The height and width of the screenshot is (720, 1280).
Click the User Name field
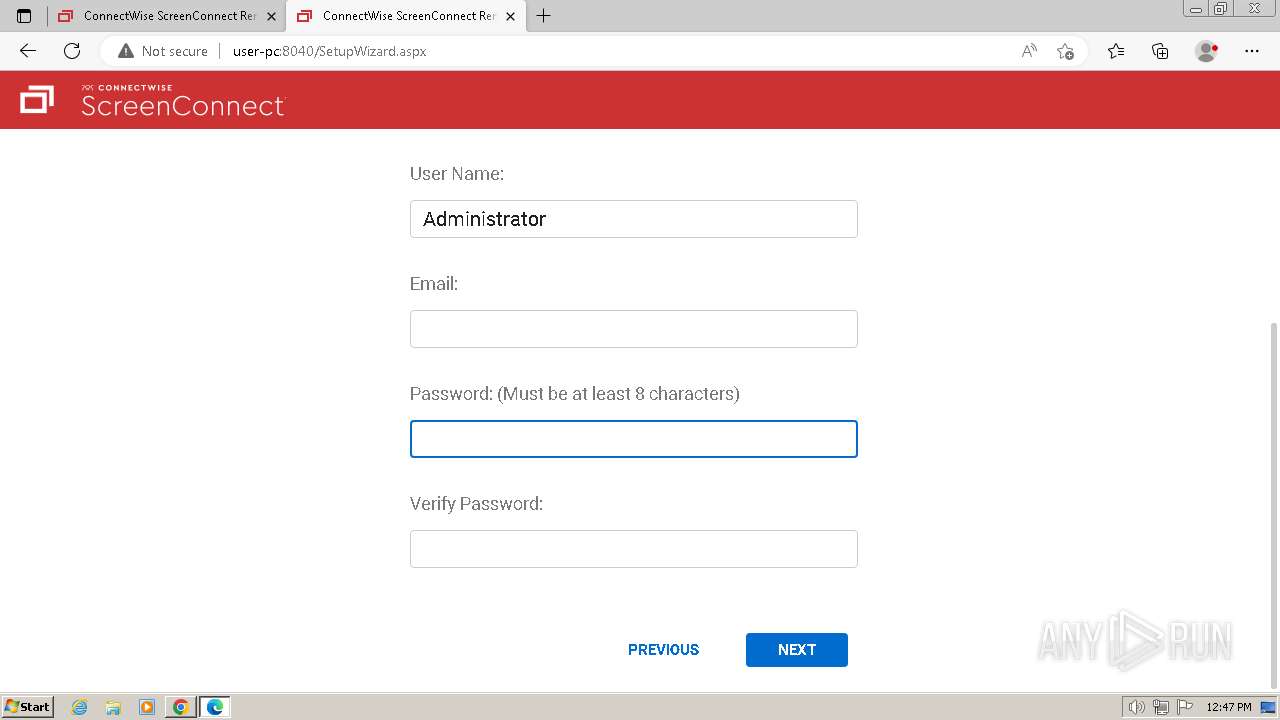tap(633, 219)
